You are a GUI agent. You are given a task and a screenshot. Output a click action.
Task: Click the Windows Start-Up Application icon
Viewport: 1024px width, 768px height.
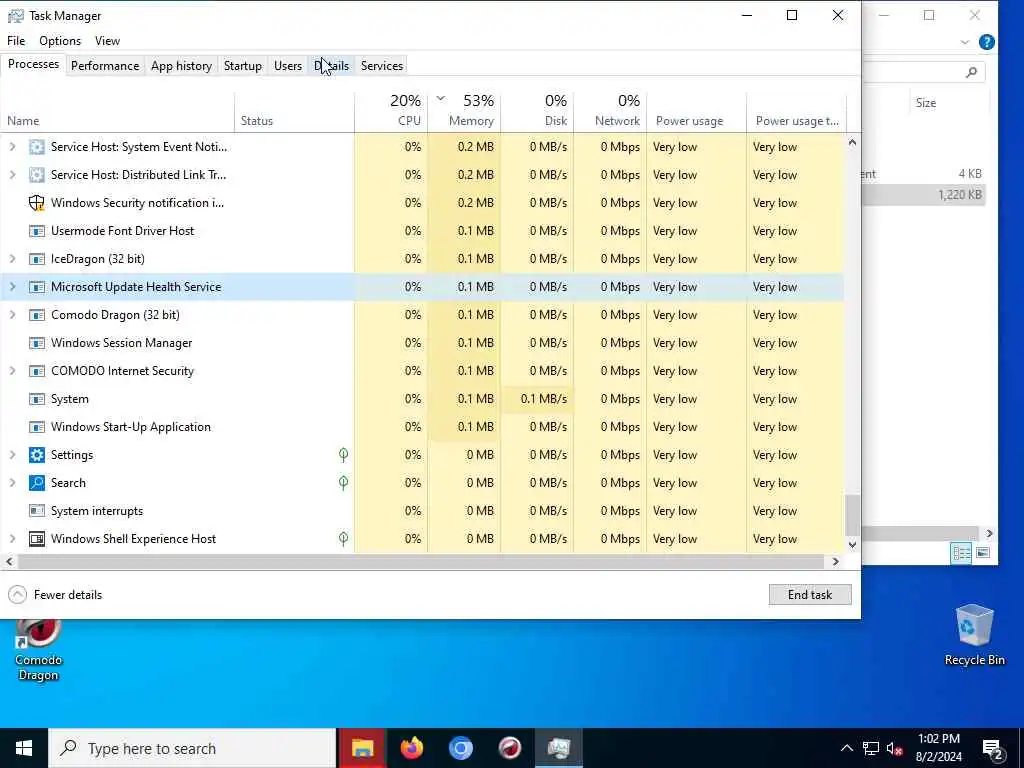(x=37, y=427)
